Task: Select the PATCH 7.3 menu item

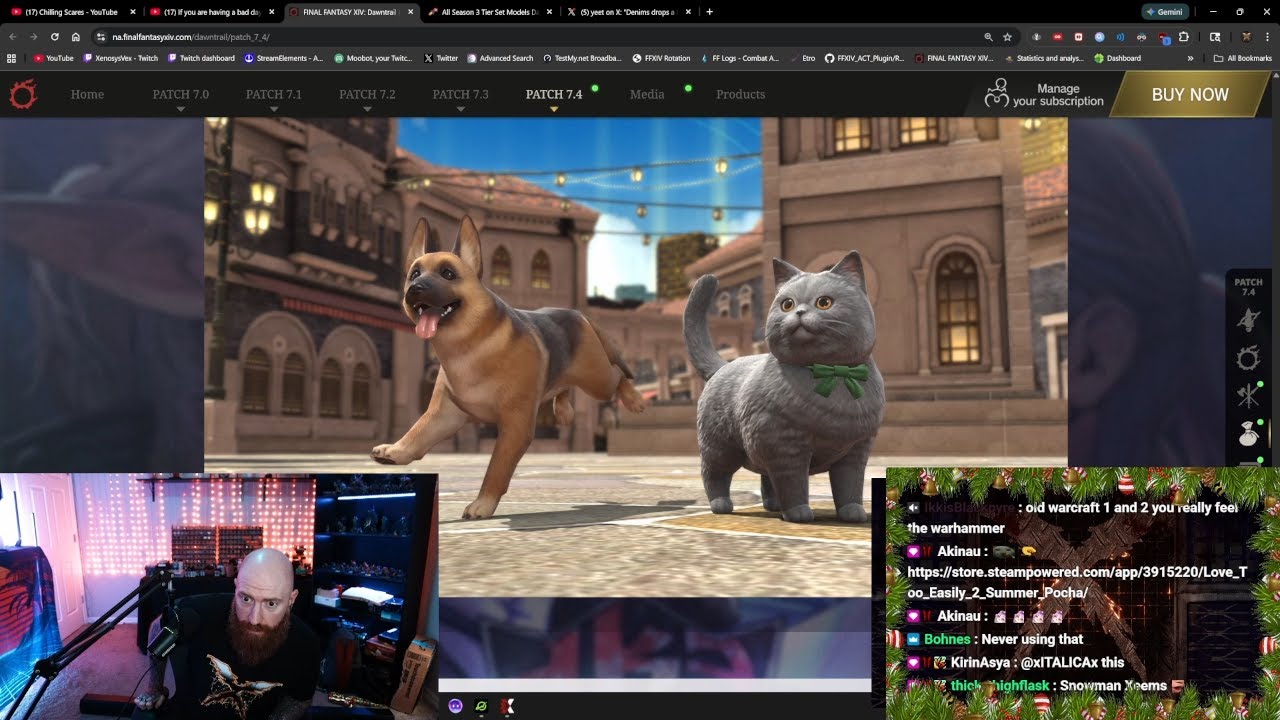Action: click(x=460, y=94)
